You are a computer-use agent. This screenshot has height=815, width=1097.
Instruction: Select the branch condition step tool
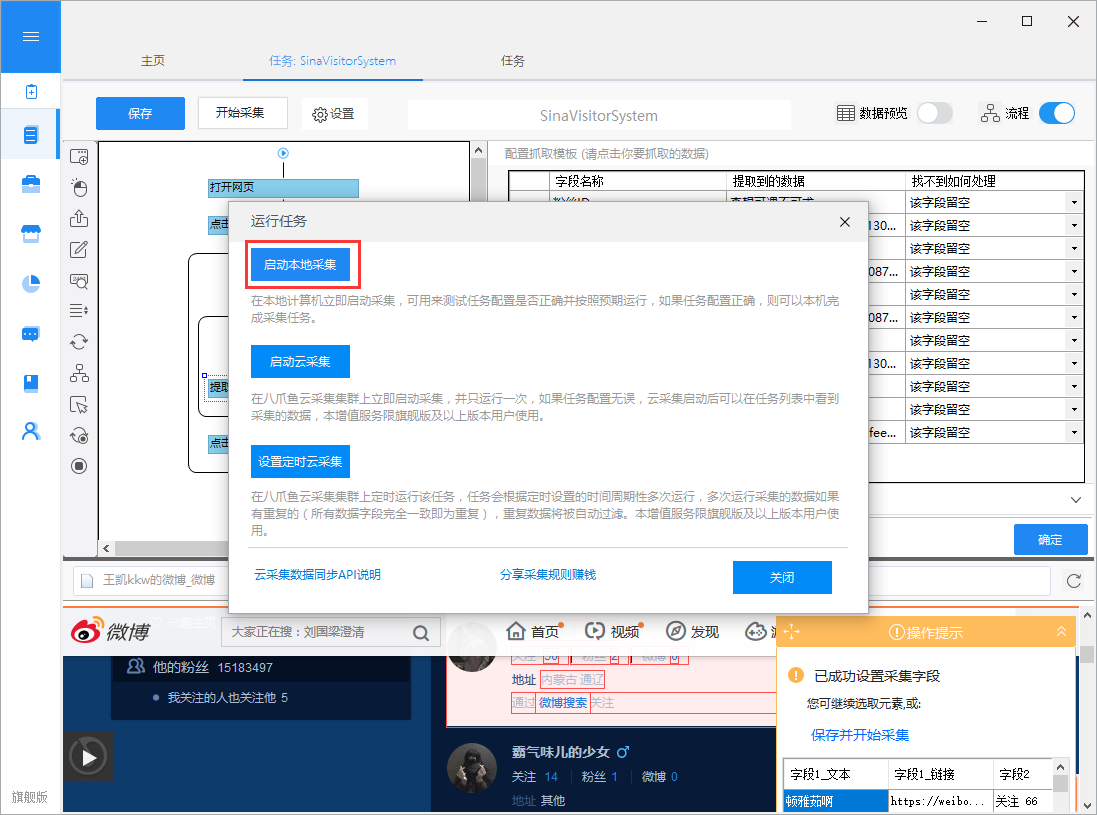[x=79, y=373]
